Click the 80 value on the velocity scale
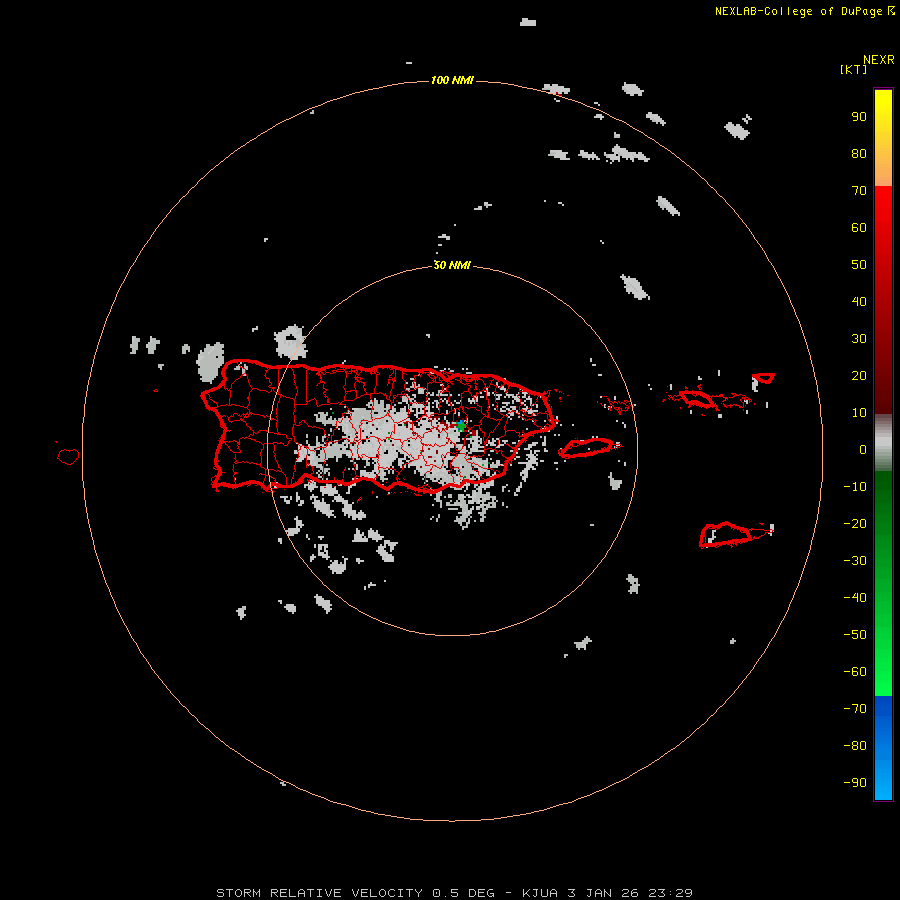Viewport: 900px width, 900px height. pyautogui.click(x=859, y=153)
